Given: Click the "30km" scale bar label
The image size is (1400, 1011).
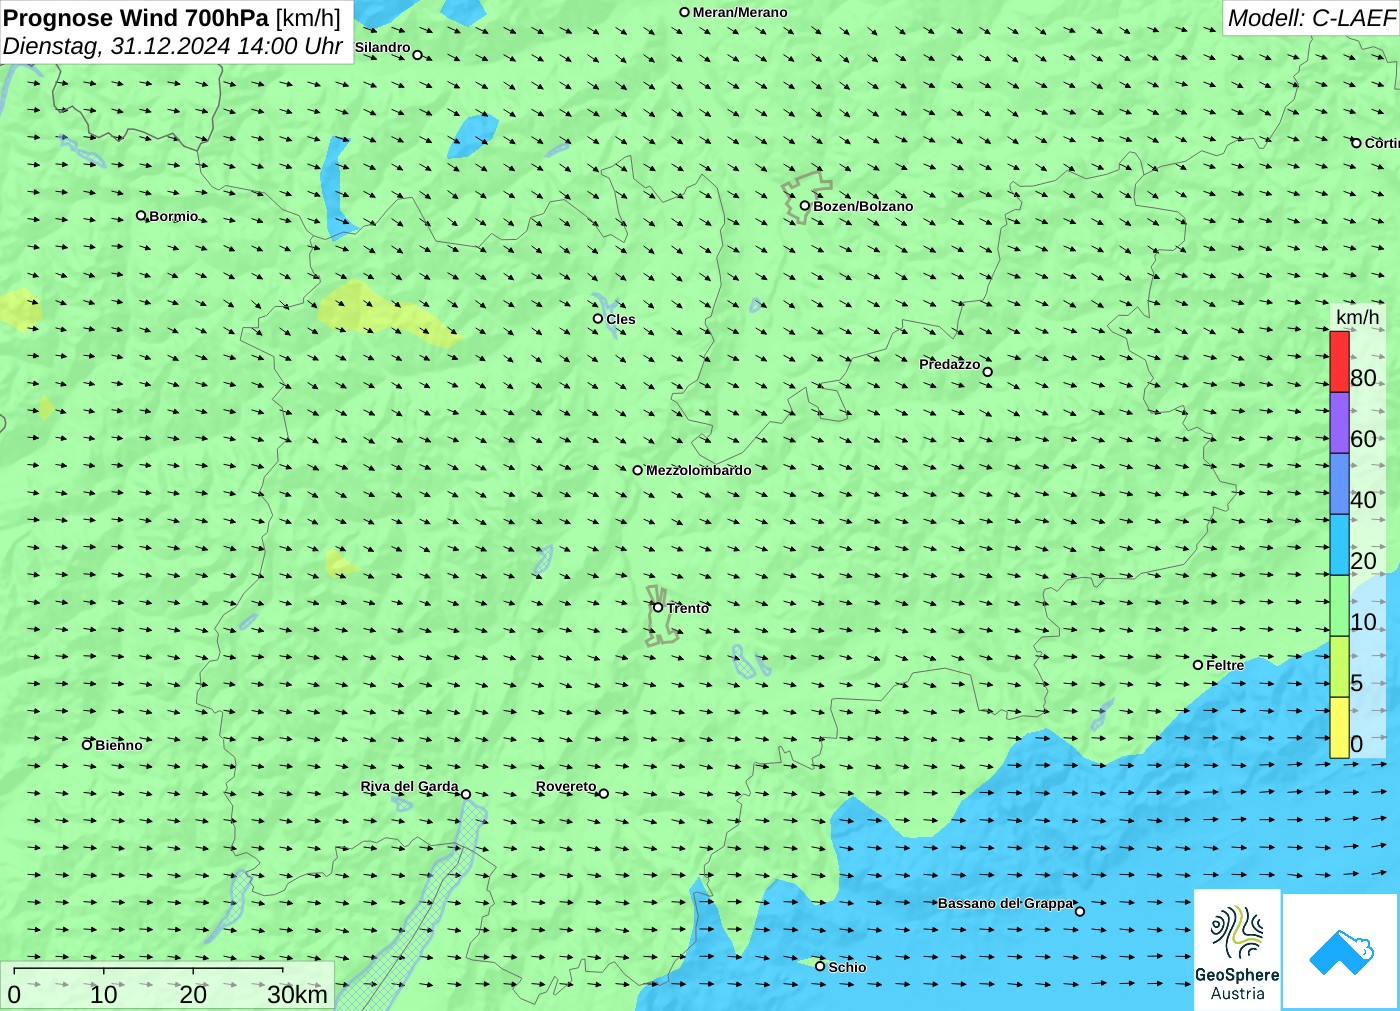Looking at the screenshot, I should (x=297, y=994).
